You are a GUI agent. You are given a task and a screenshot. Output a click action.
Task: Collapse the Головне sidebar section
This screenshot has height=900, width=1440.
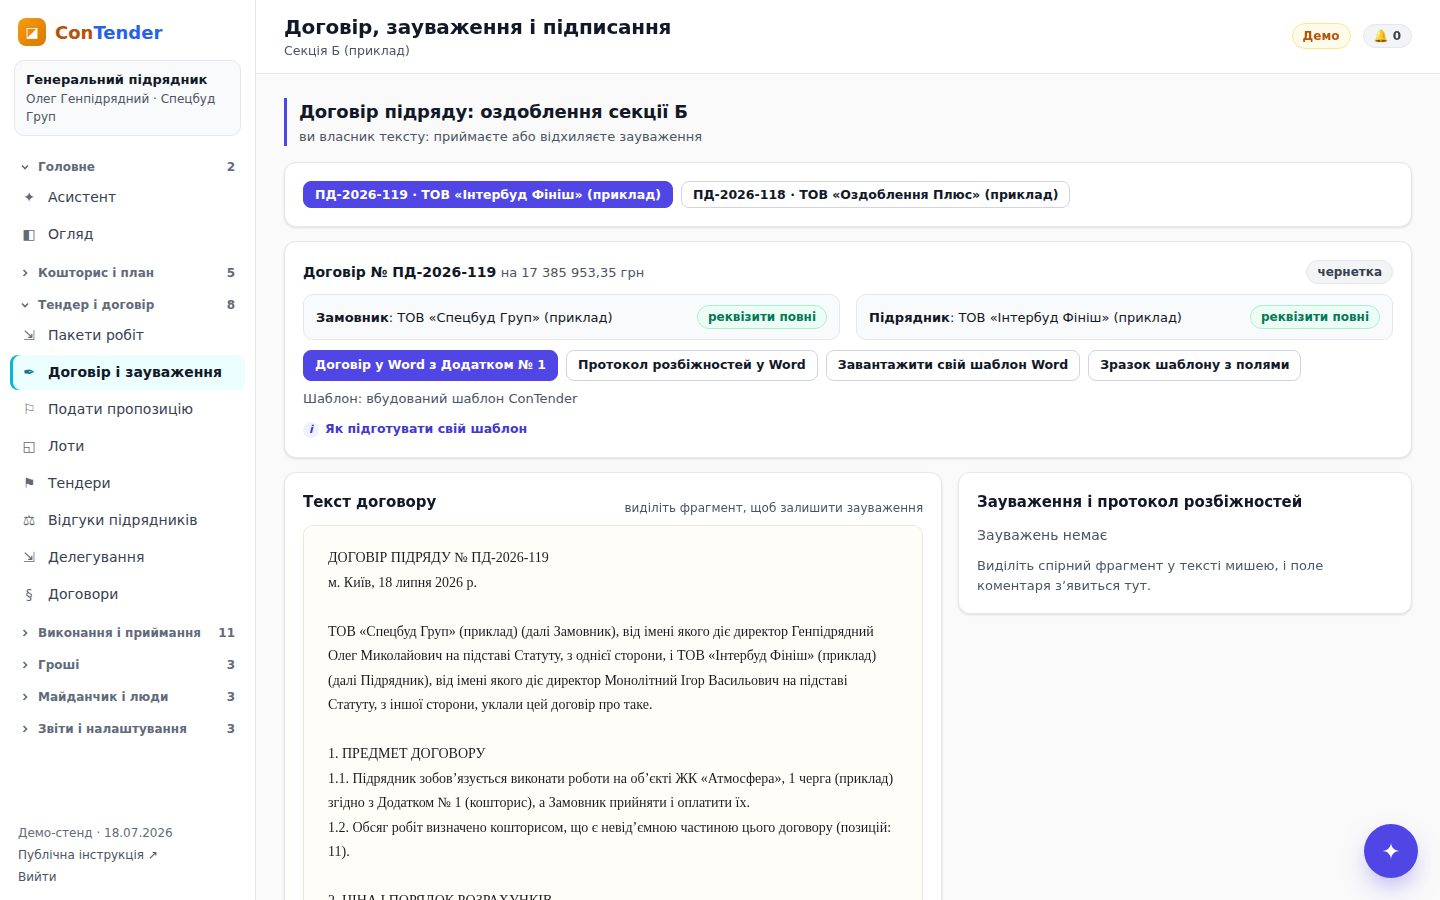click(127, 167)
